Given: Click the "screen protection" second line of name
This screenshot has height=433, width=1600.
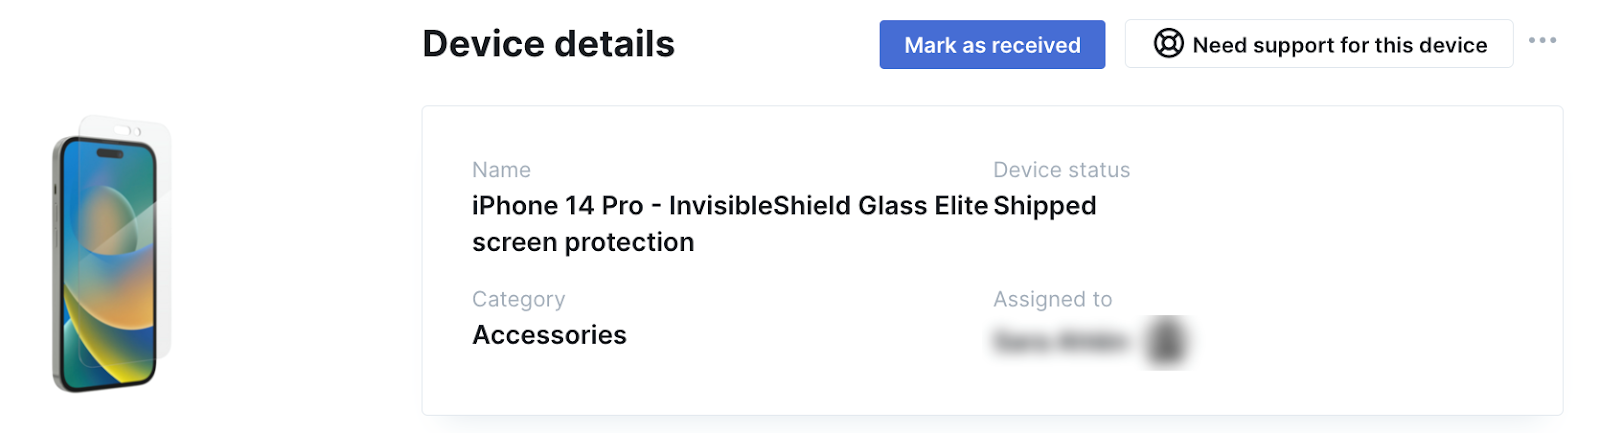Looking at the screenshot, I should tap(583, 242).
